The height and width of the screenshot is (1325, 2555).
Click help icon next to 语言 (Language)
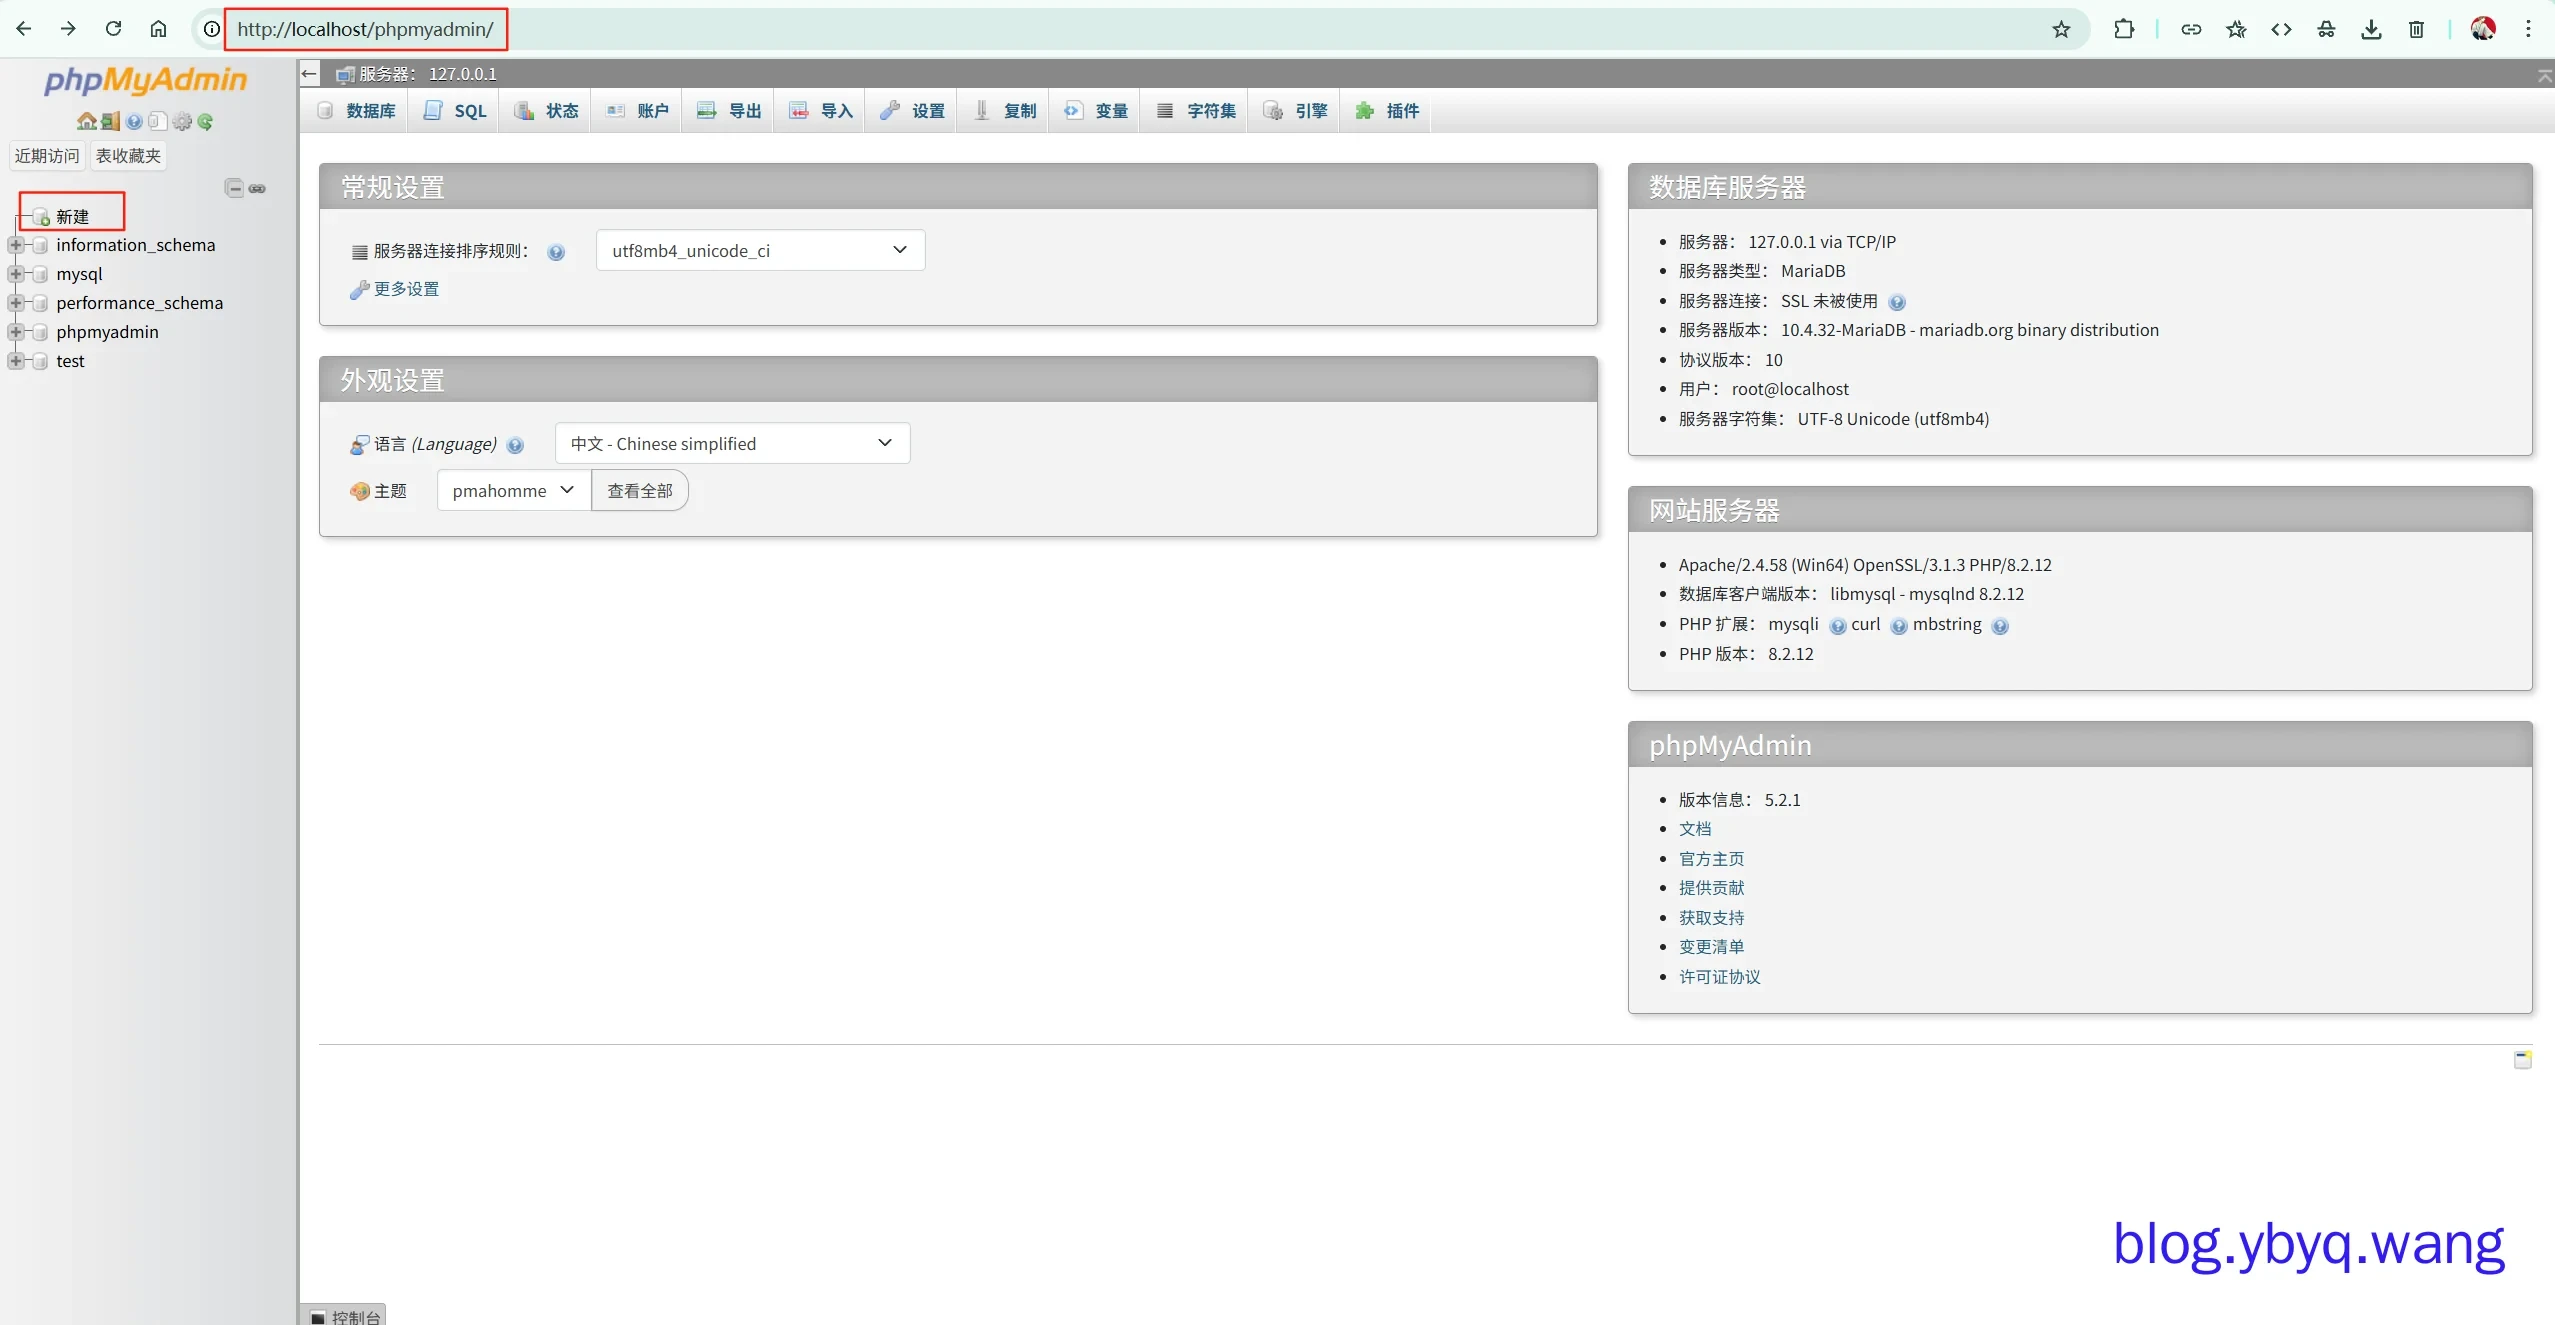[515, 446]
